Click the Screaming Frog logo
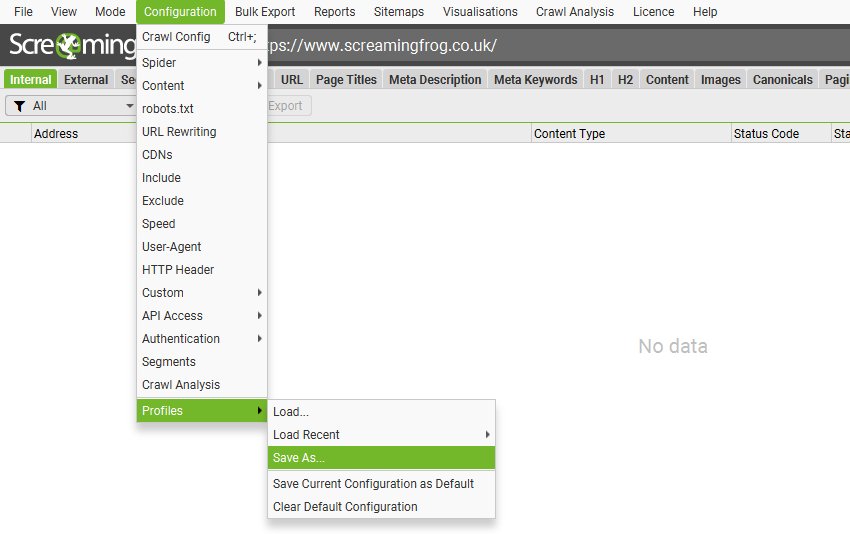The width and height of the screenshot is (850, 534). point(72,45)
